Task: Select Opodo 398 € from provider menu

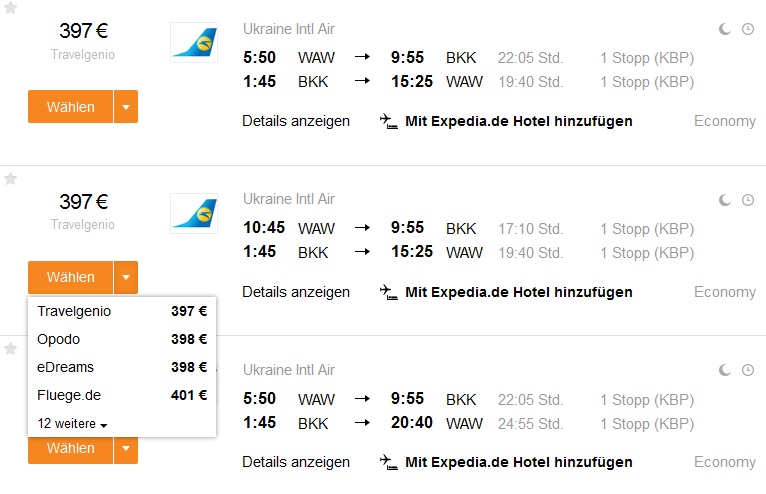Action: click(x=122, y=339)
